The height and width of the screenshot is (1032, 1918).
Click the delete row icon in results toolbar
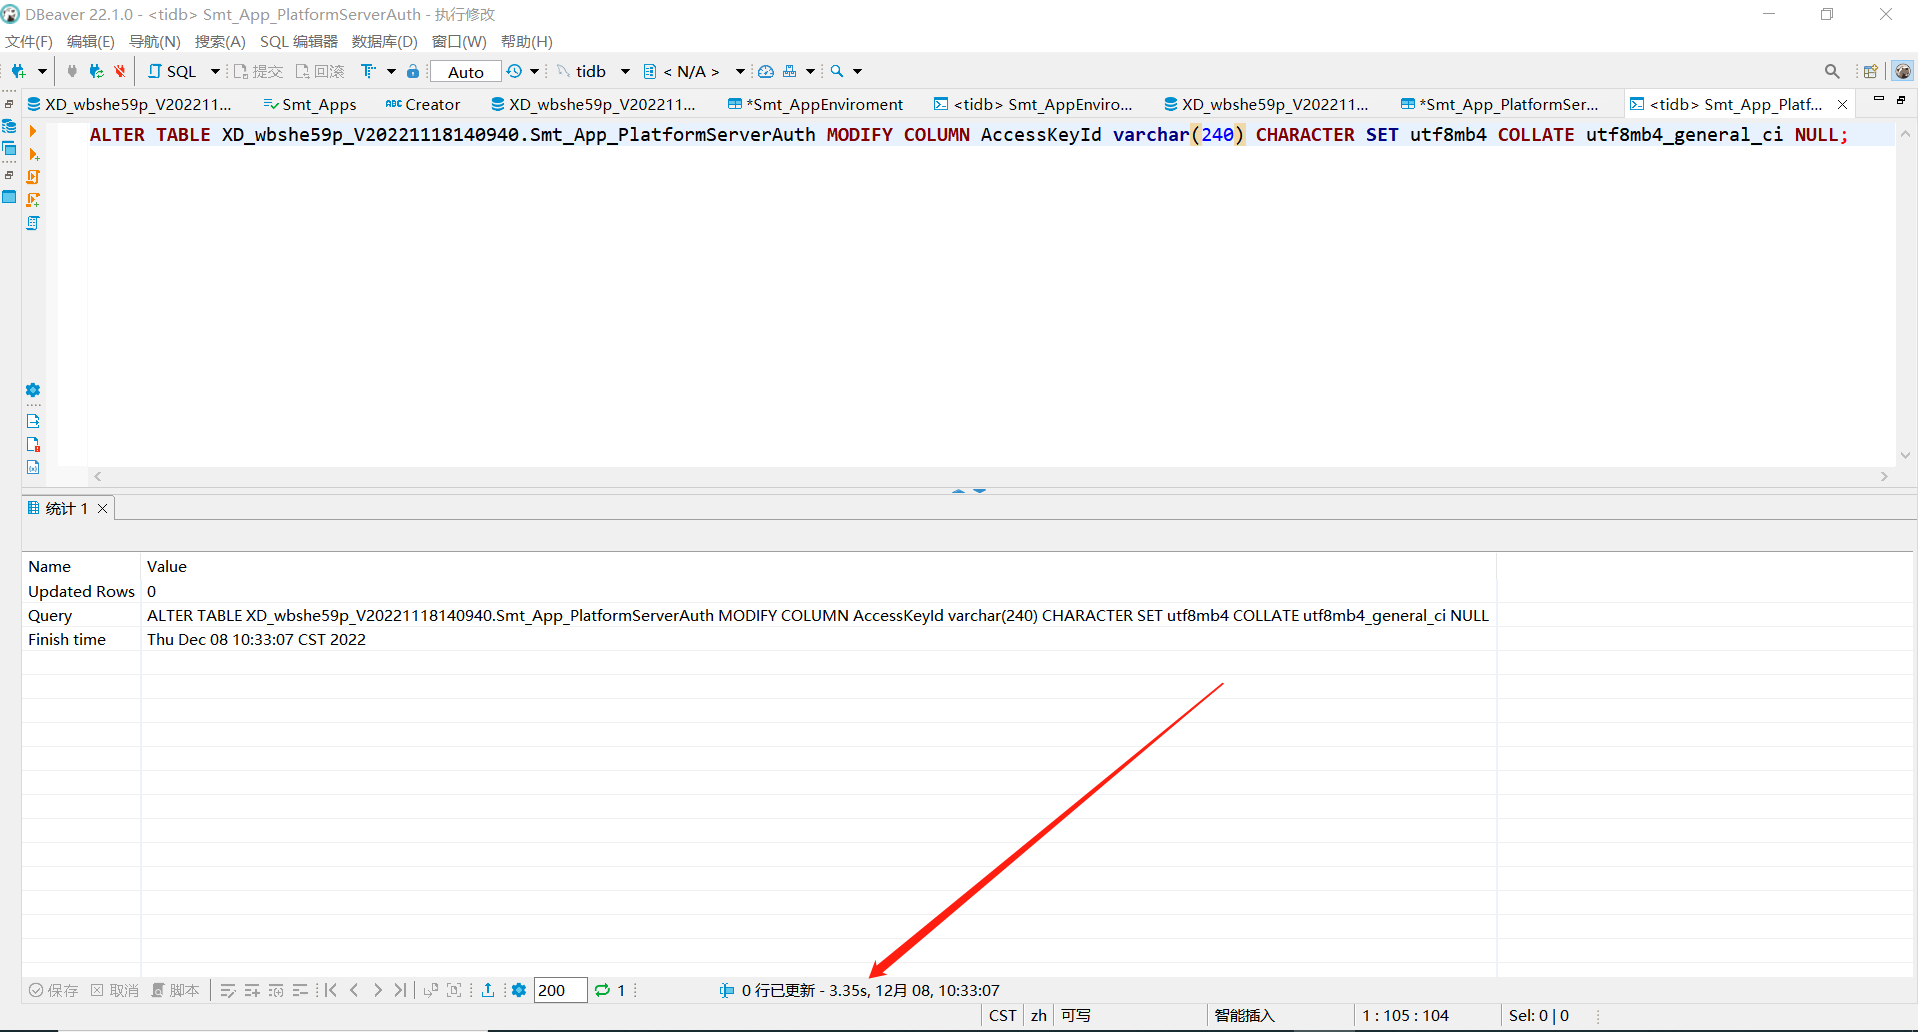click(300, 990)
